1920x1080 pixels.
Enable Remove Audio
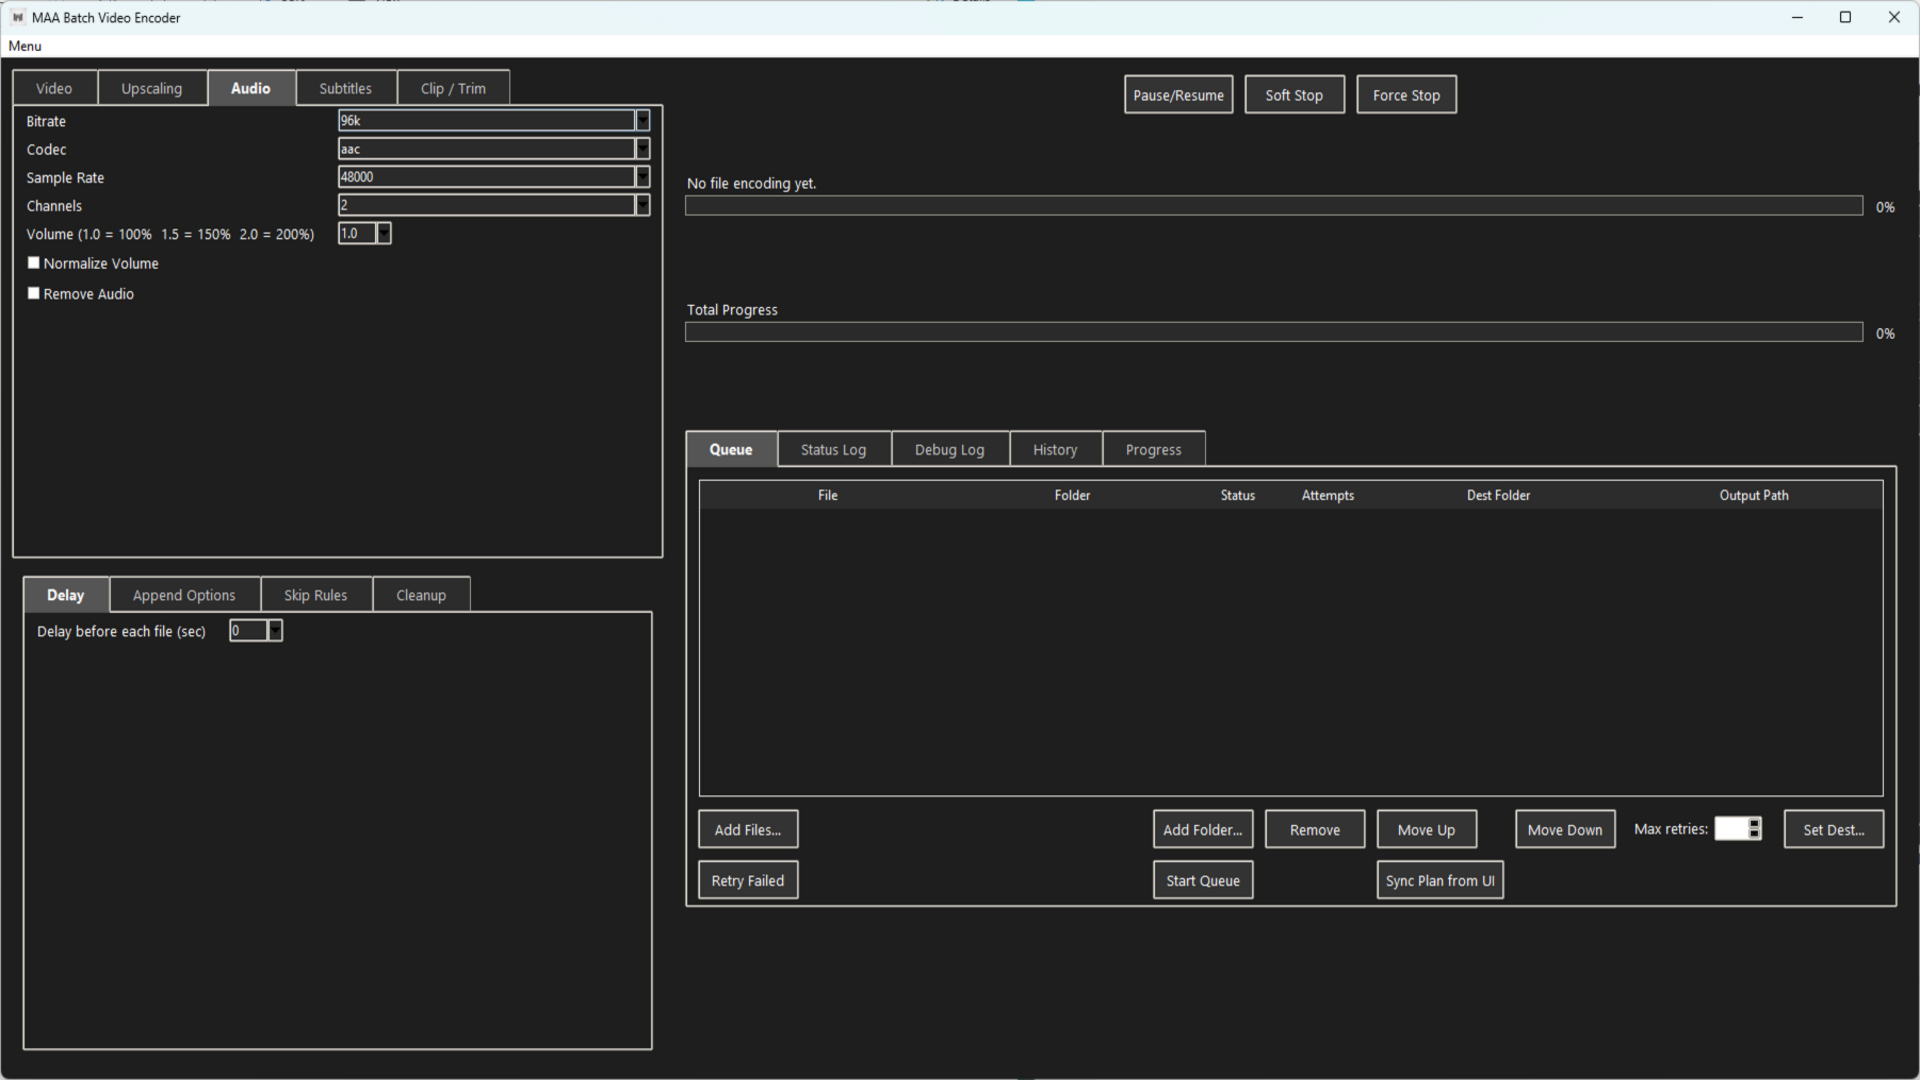click(33, 292)
